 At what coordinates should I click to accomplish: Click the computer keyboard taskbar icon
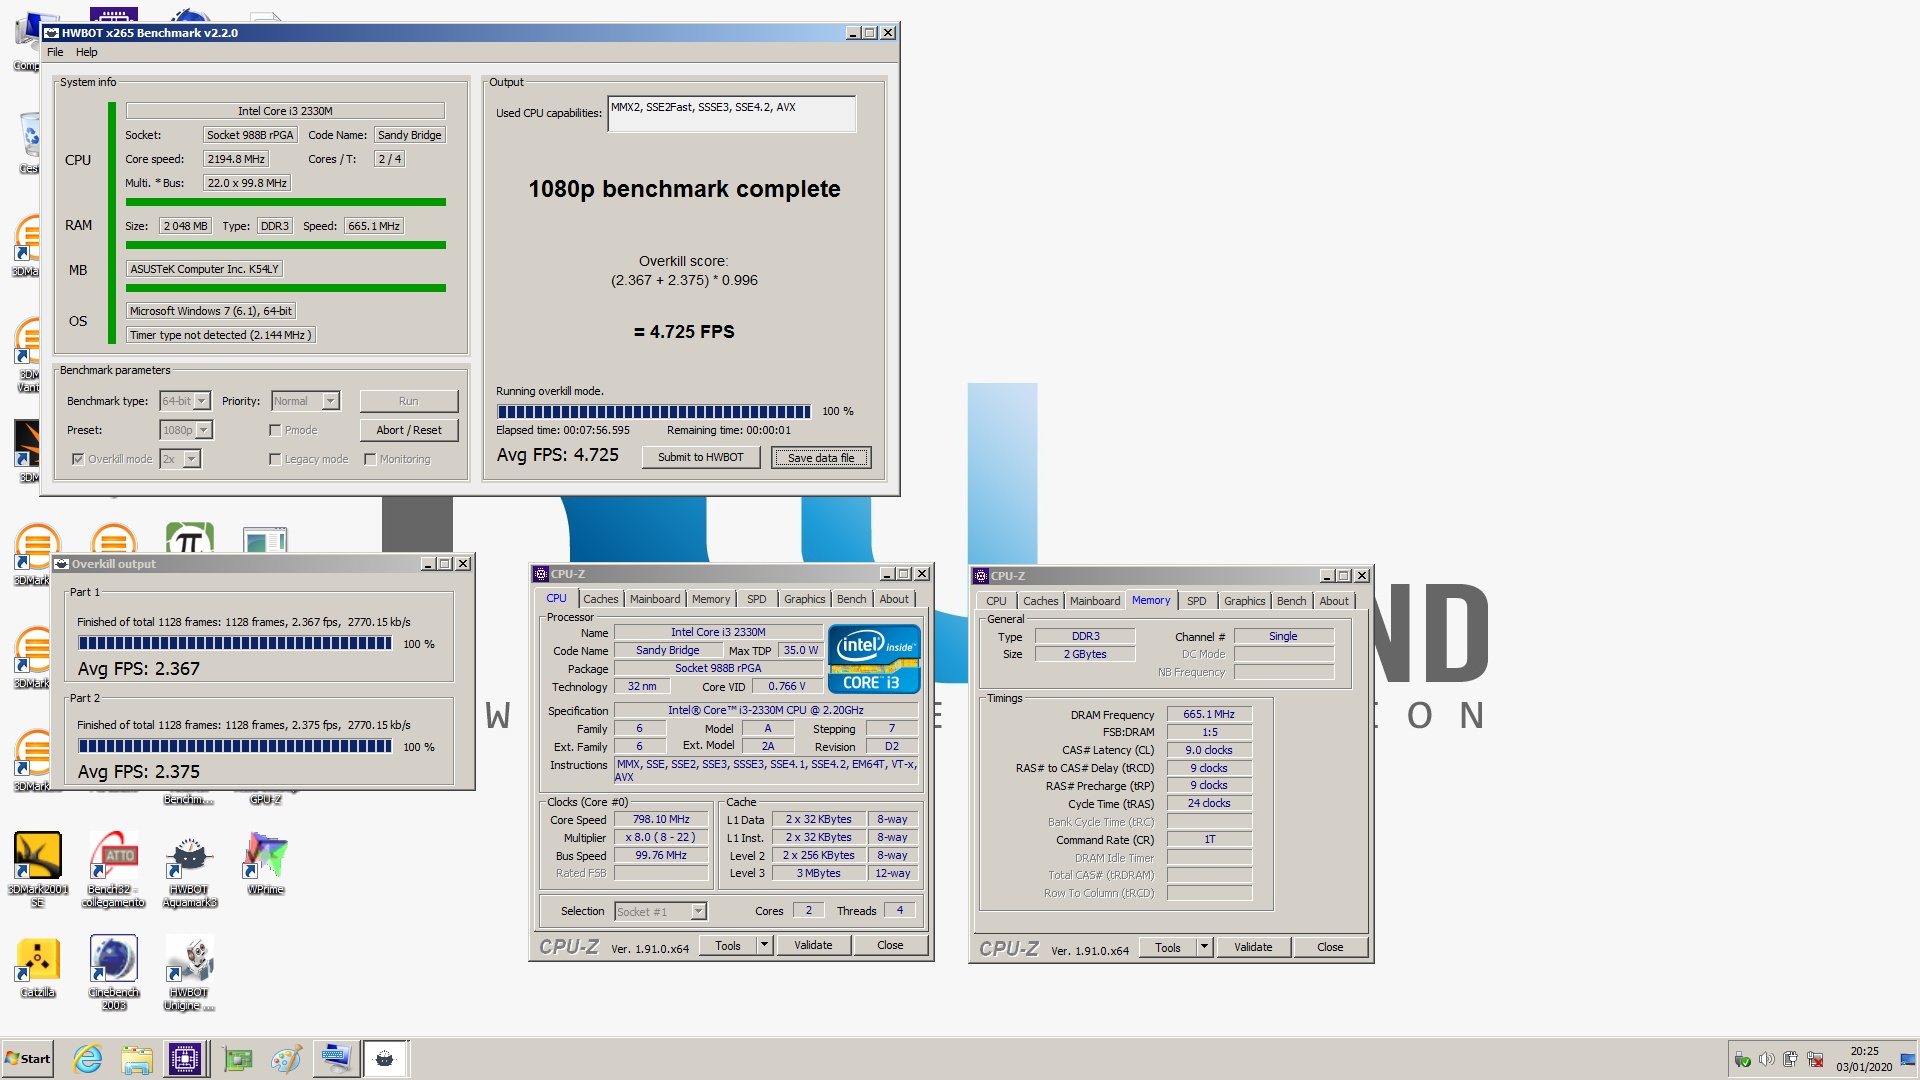335,1059
